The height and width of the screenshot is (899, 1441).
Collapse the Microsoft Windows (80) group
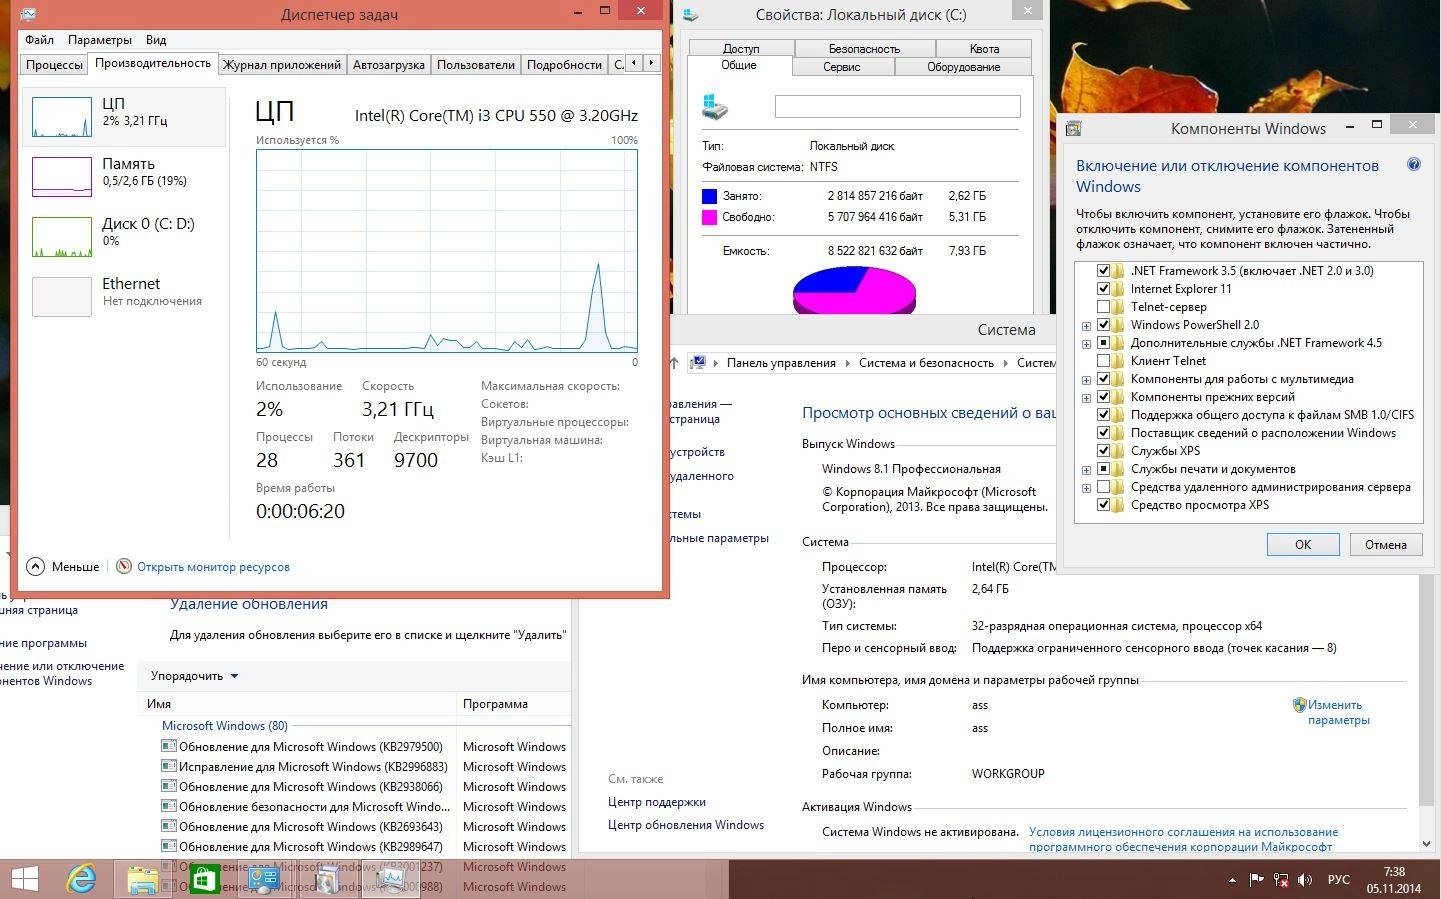225,726
